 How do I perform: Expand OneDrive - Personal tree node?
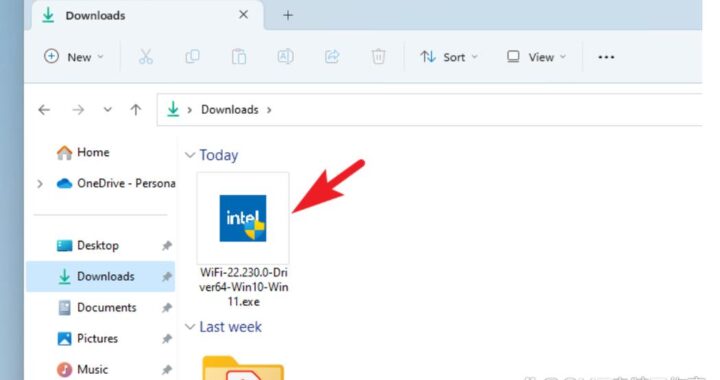[x=40, y=184]
